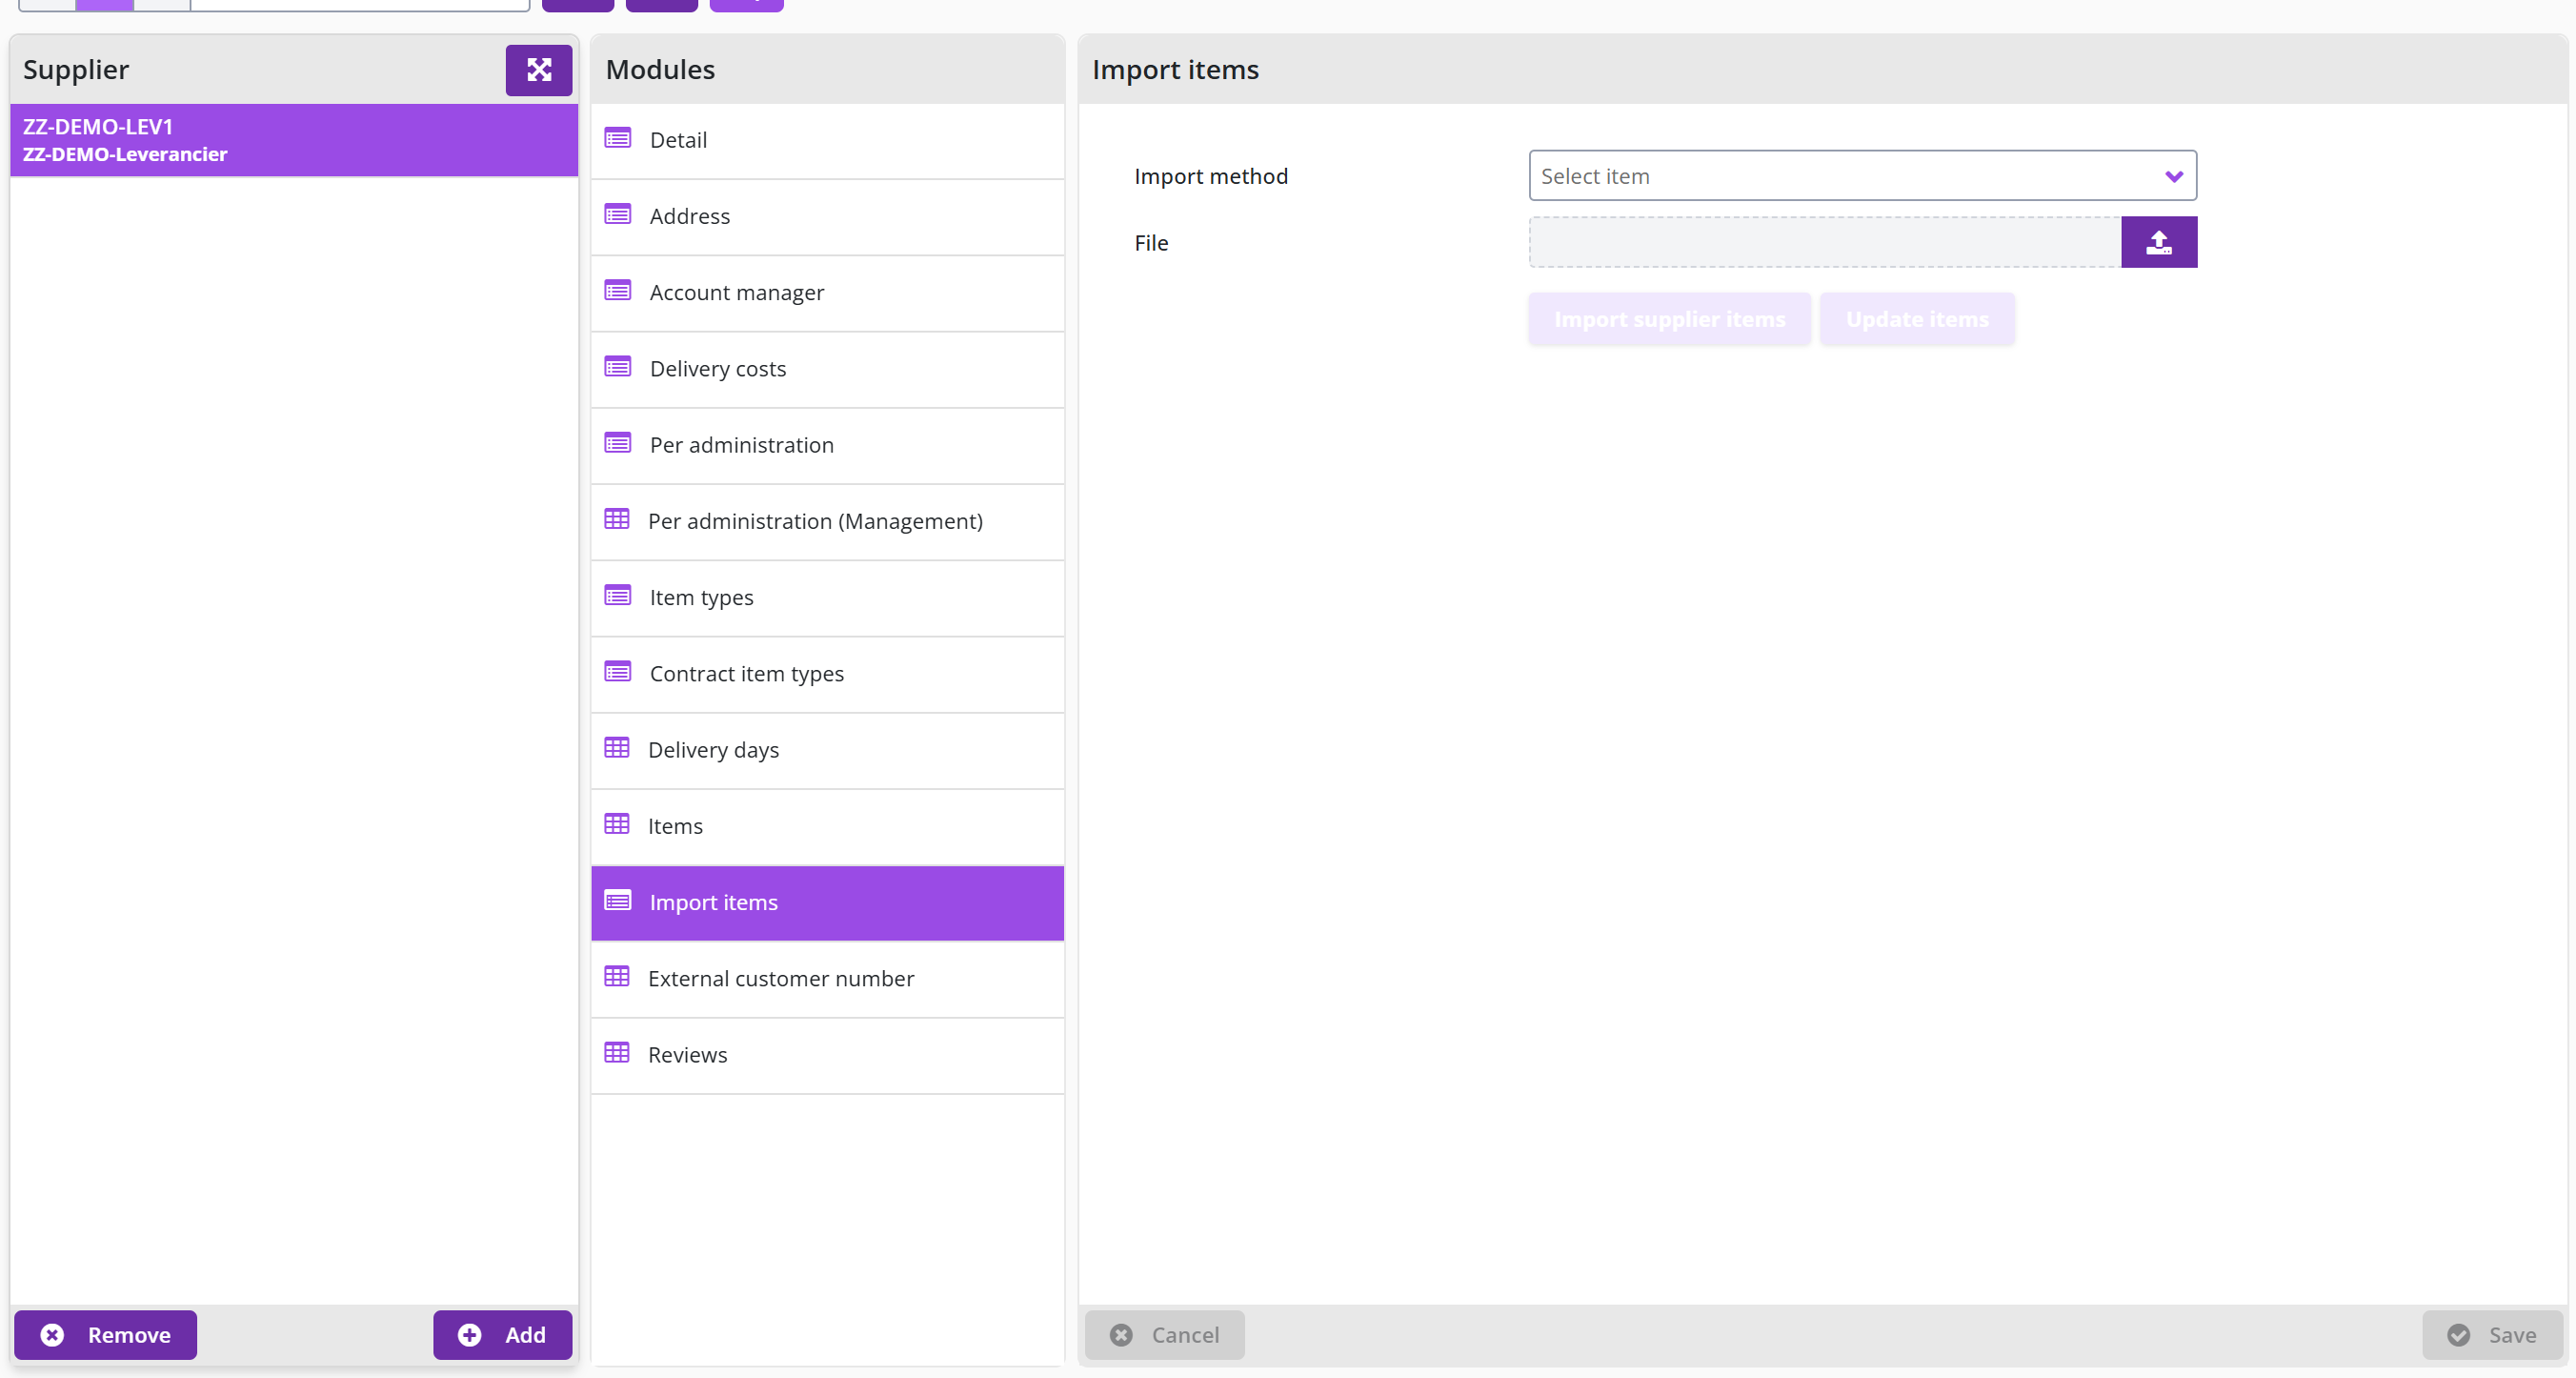This screenshot has width=2576, height=1378.
Task: Open Per administration module
Action: 827,446
